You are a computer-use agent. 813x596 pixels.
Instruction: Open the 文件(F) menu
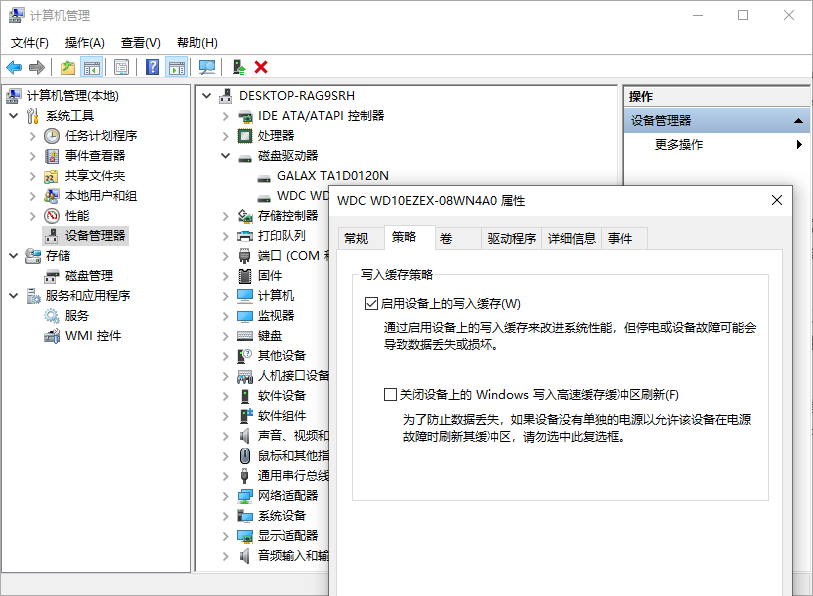pos(30,43)
